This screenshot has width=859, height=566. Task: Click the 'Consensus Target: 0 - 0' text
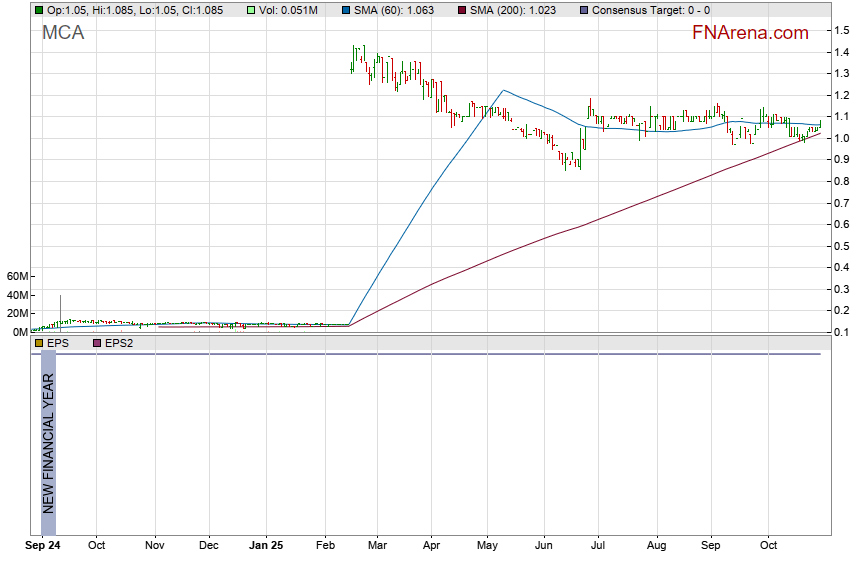coord(650,10)
